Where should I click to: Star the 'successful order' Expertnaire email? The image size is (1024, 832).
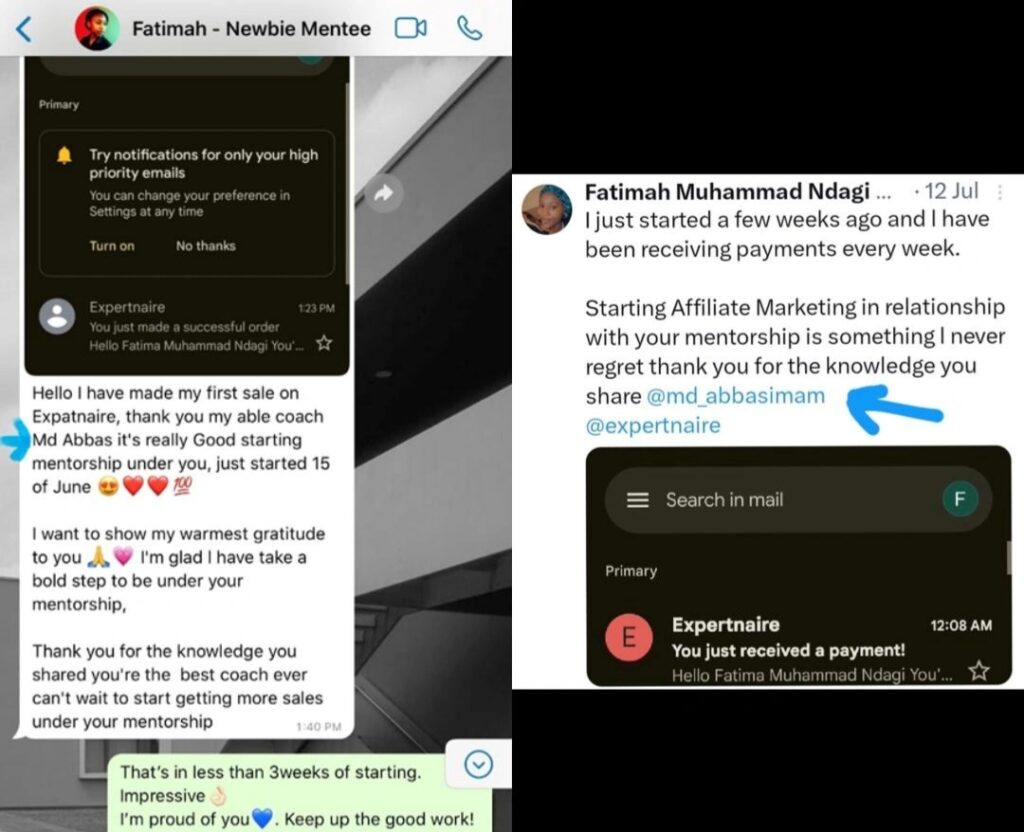[324, 343]
